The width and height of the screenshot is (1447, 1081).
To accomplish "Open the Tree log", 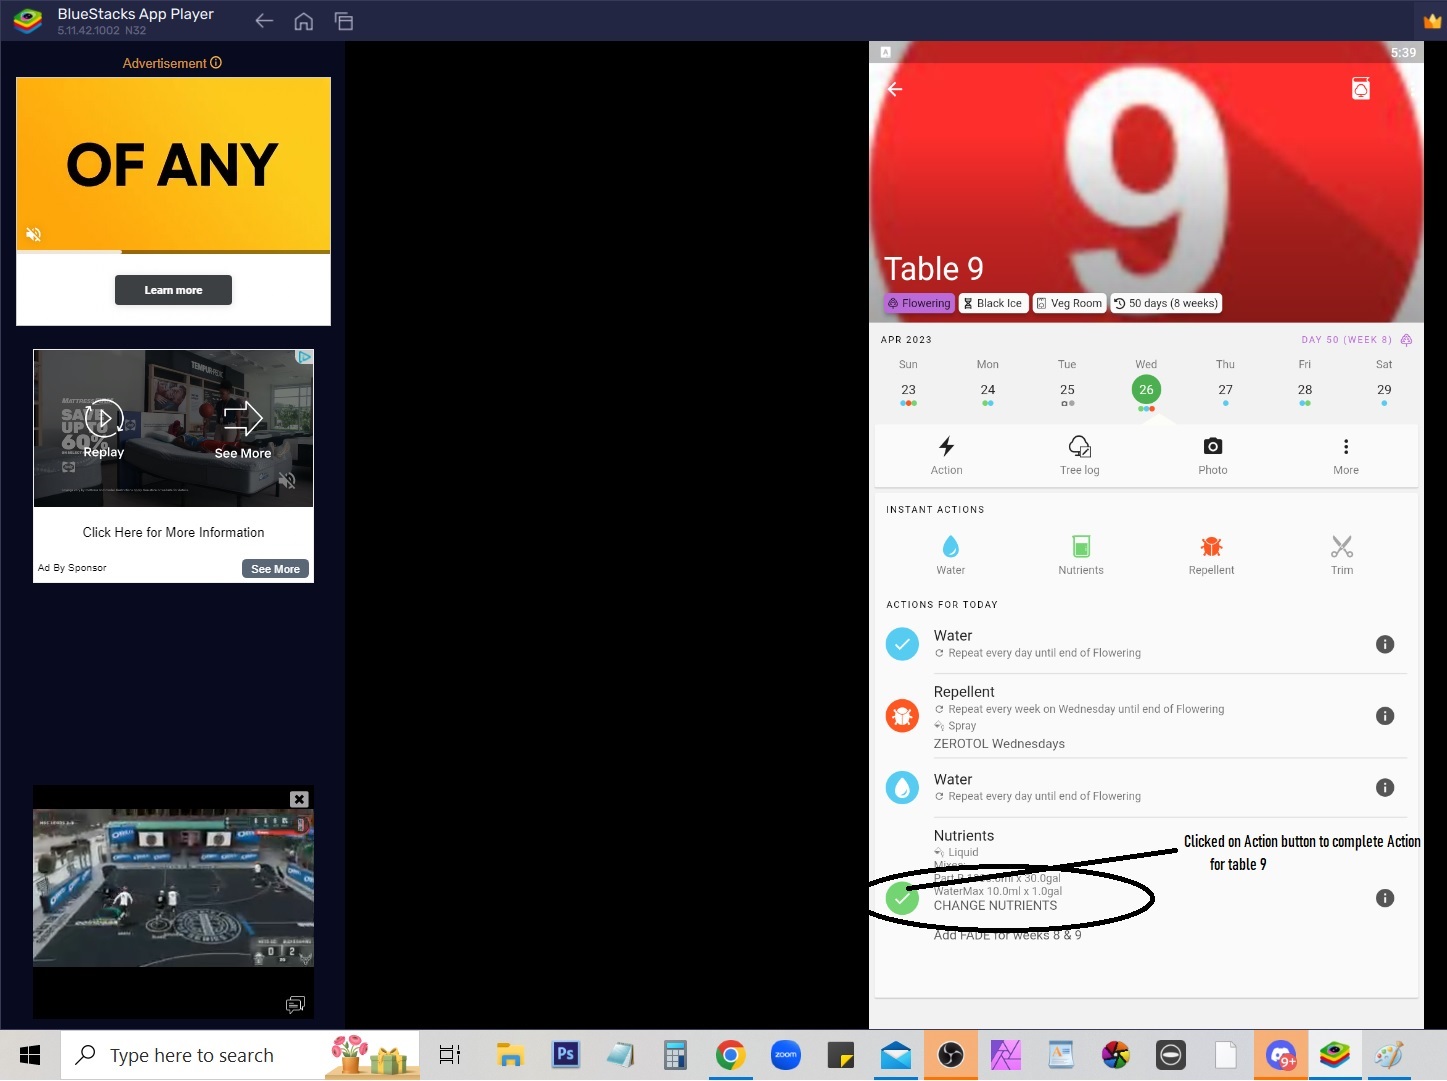I will pos(1079,447).
